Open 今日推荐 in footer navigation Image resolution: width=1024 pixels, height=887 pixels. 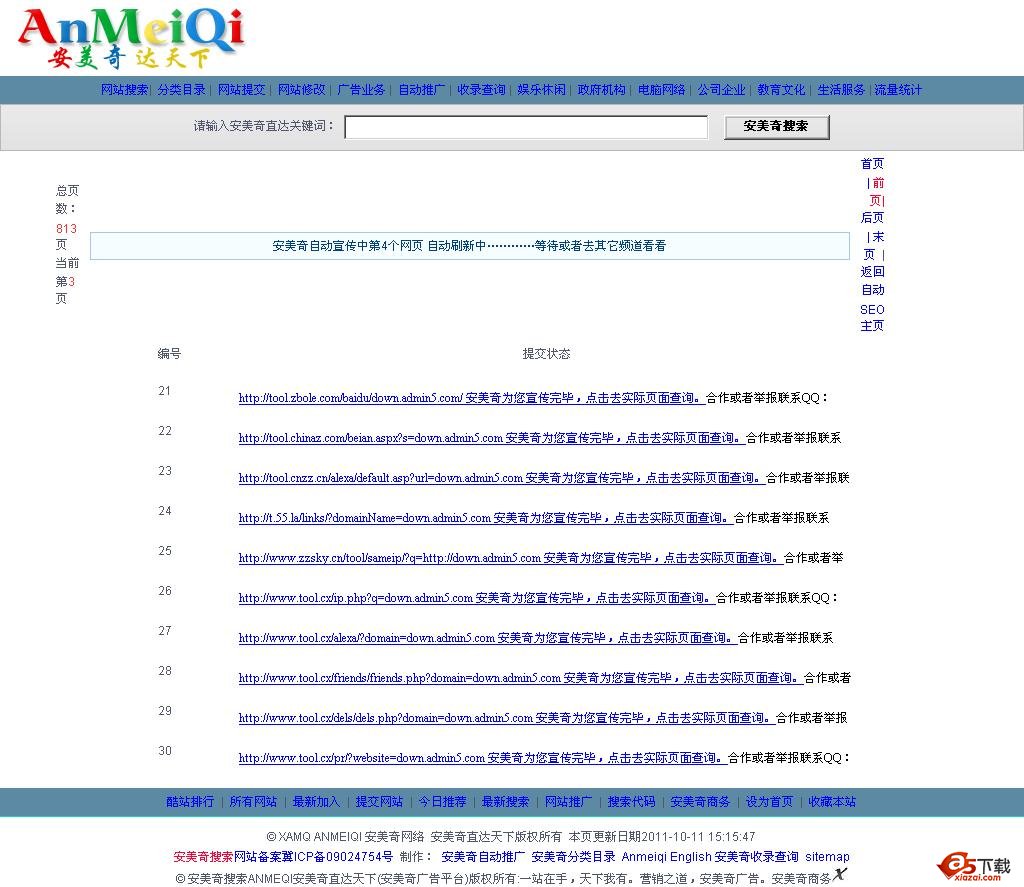[442, 801]
